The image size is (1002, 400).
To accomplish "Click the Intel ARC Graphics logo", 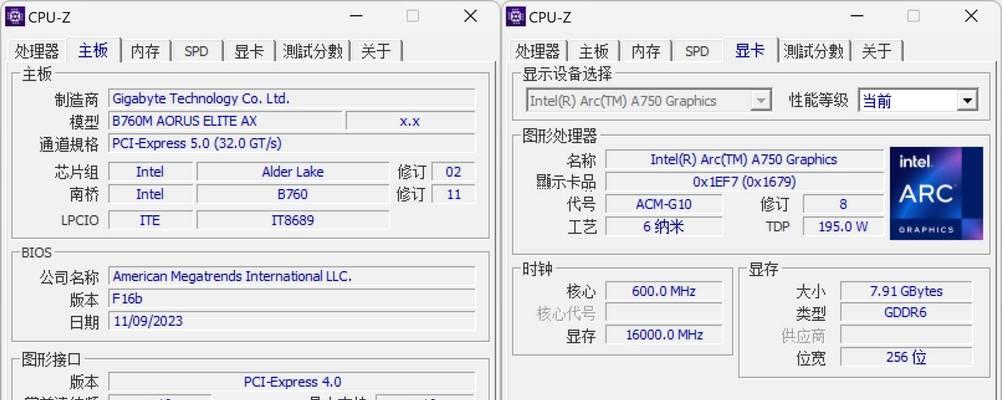I will click(x=936, y=194).
